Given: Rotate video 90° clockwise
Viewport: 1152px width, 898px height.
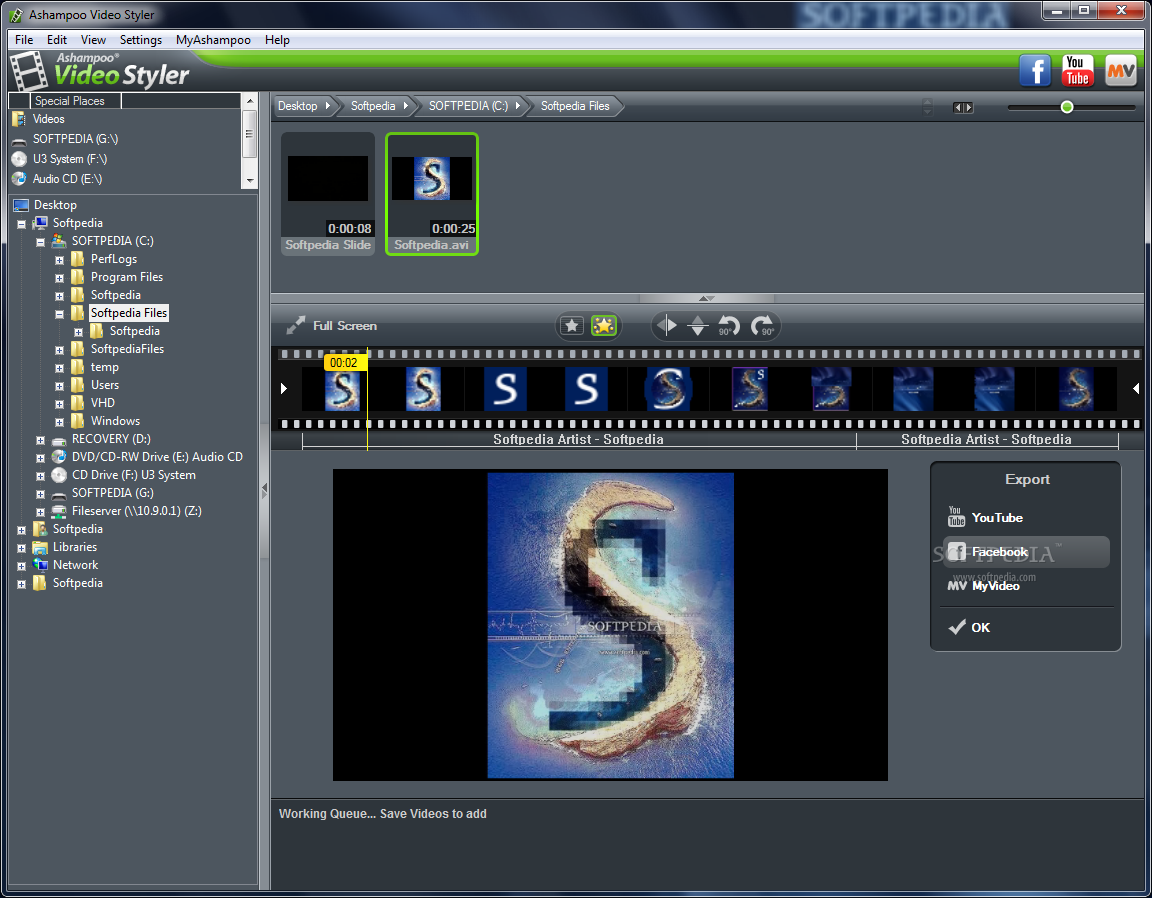Looking at the screenshot, I should click(762, 325).
